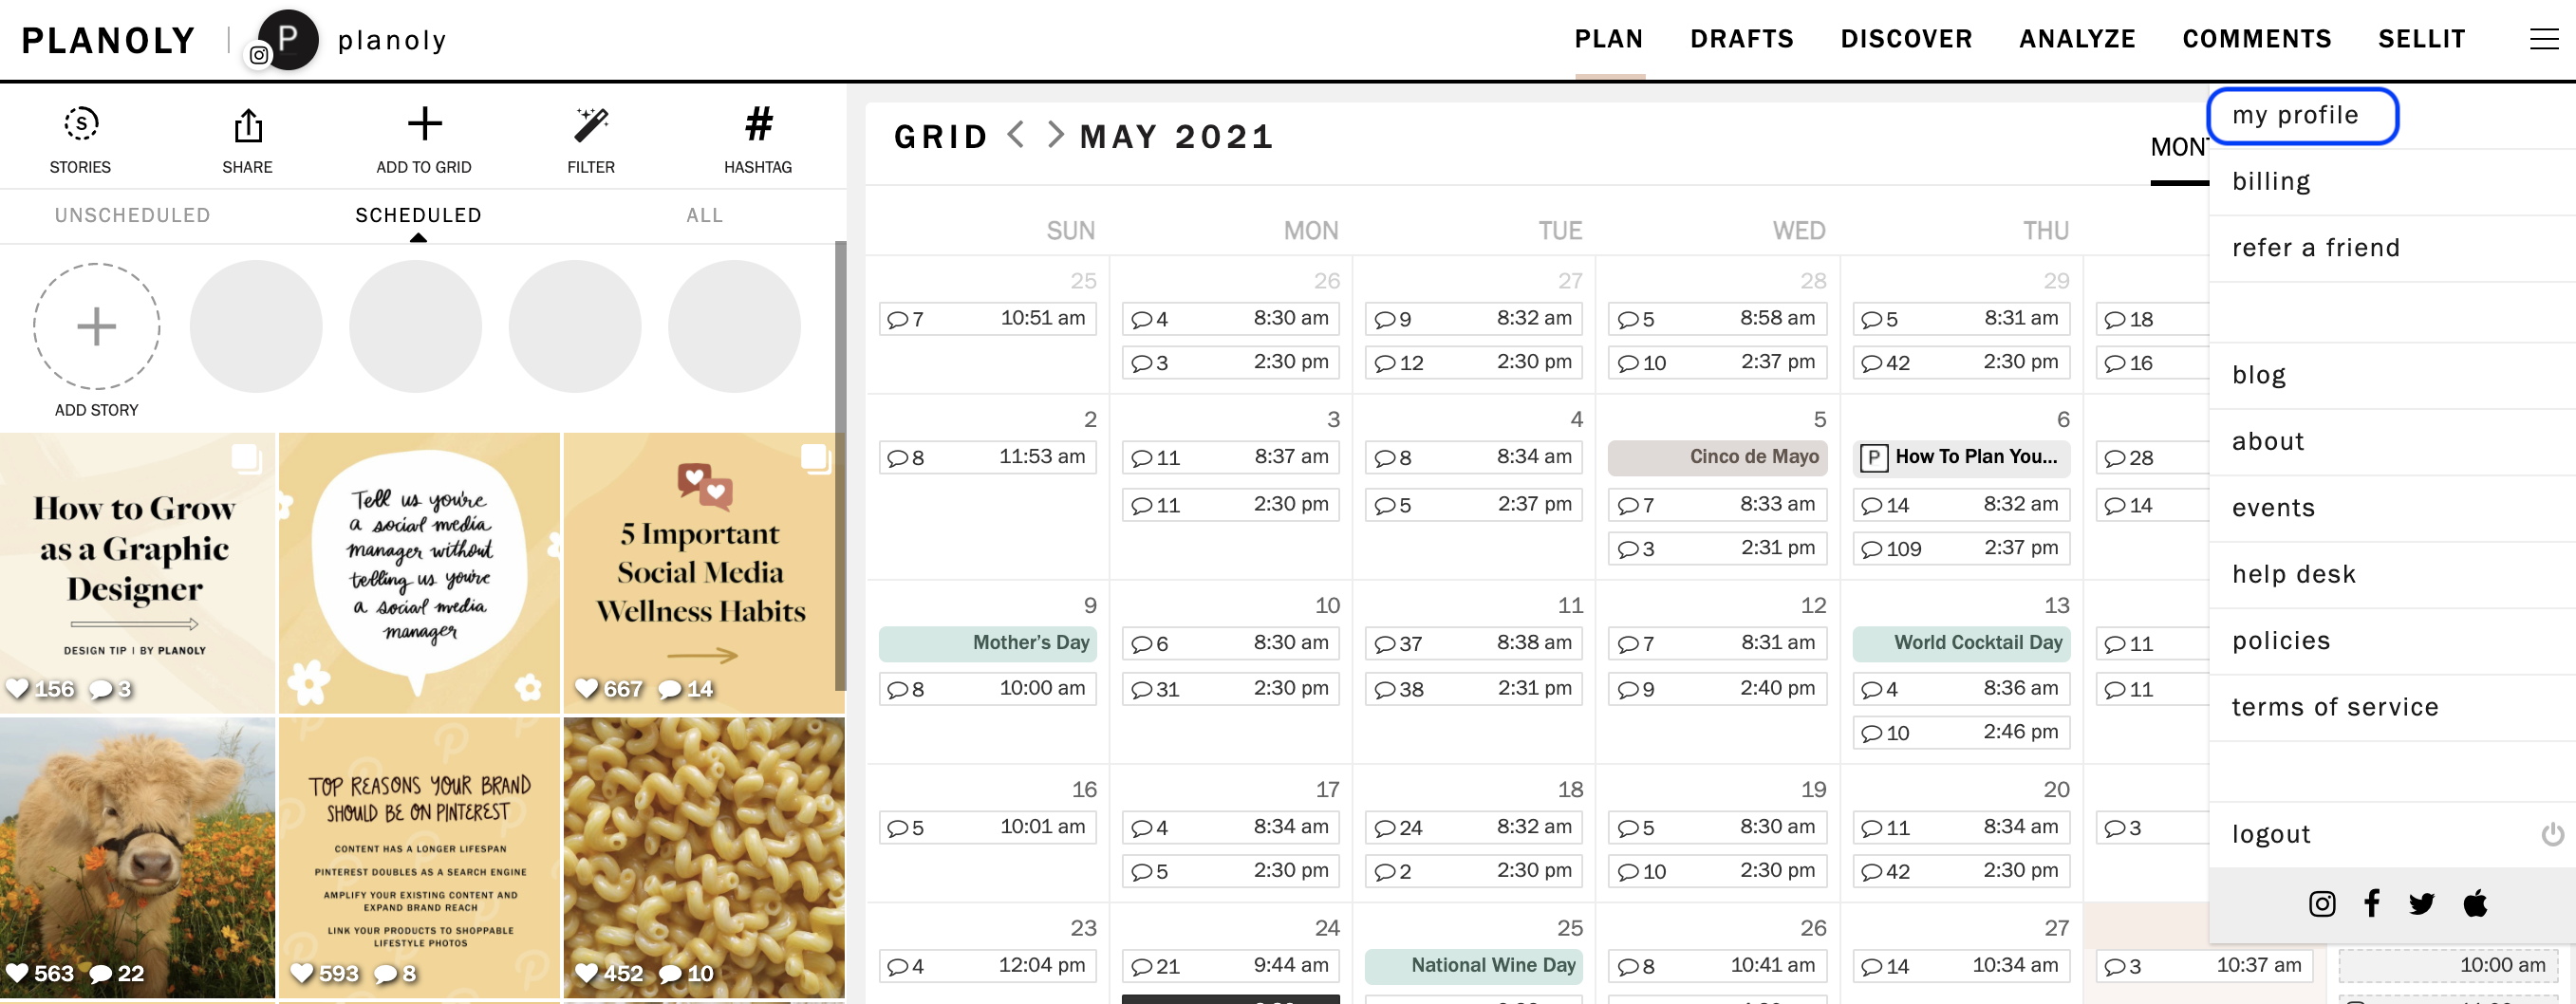Click the Add Story dashed circle

[x=97, y=326]
